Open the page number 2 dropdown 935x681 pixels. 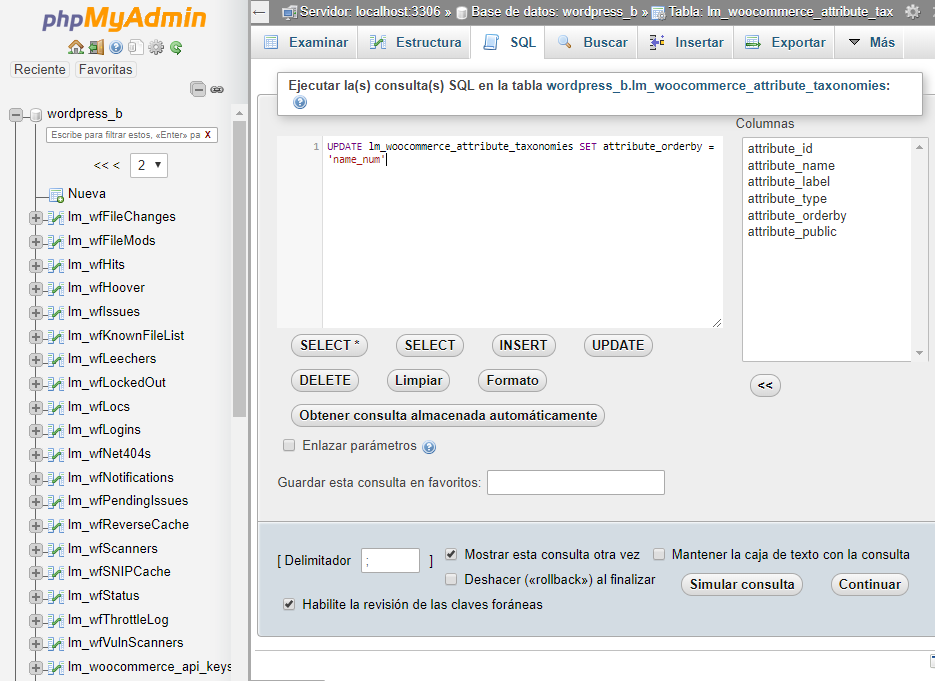[149, 165]
